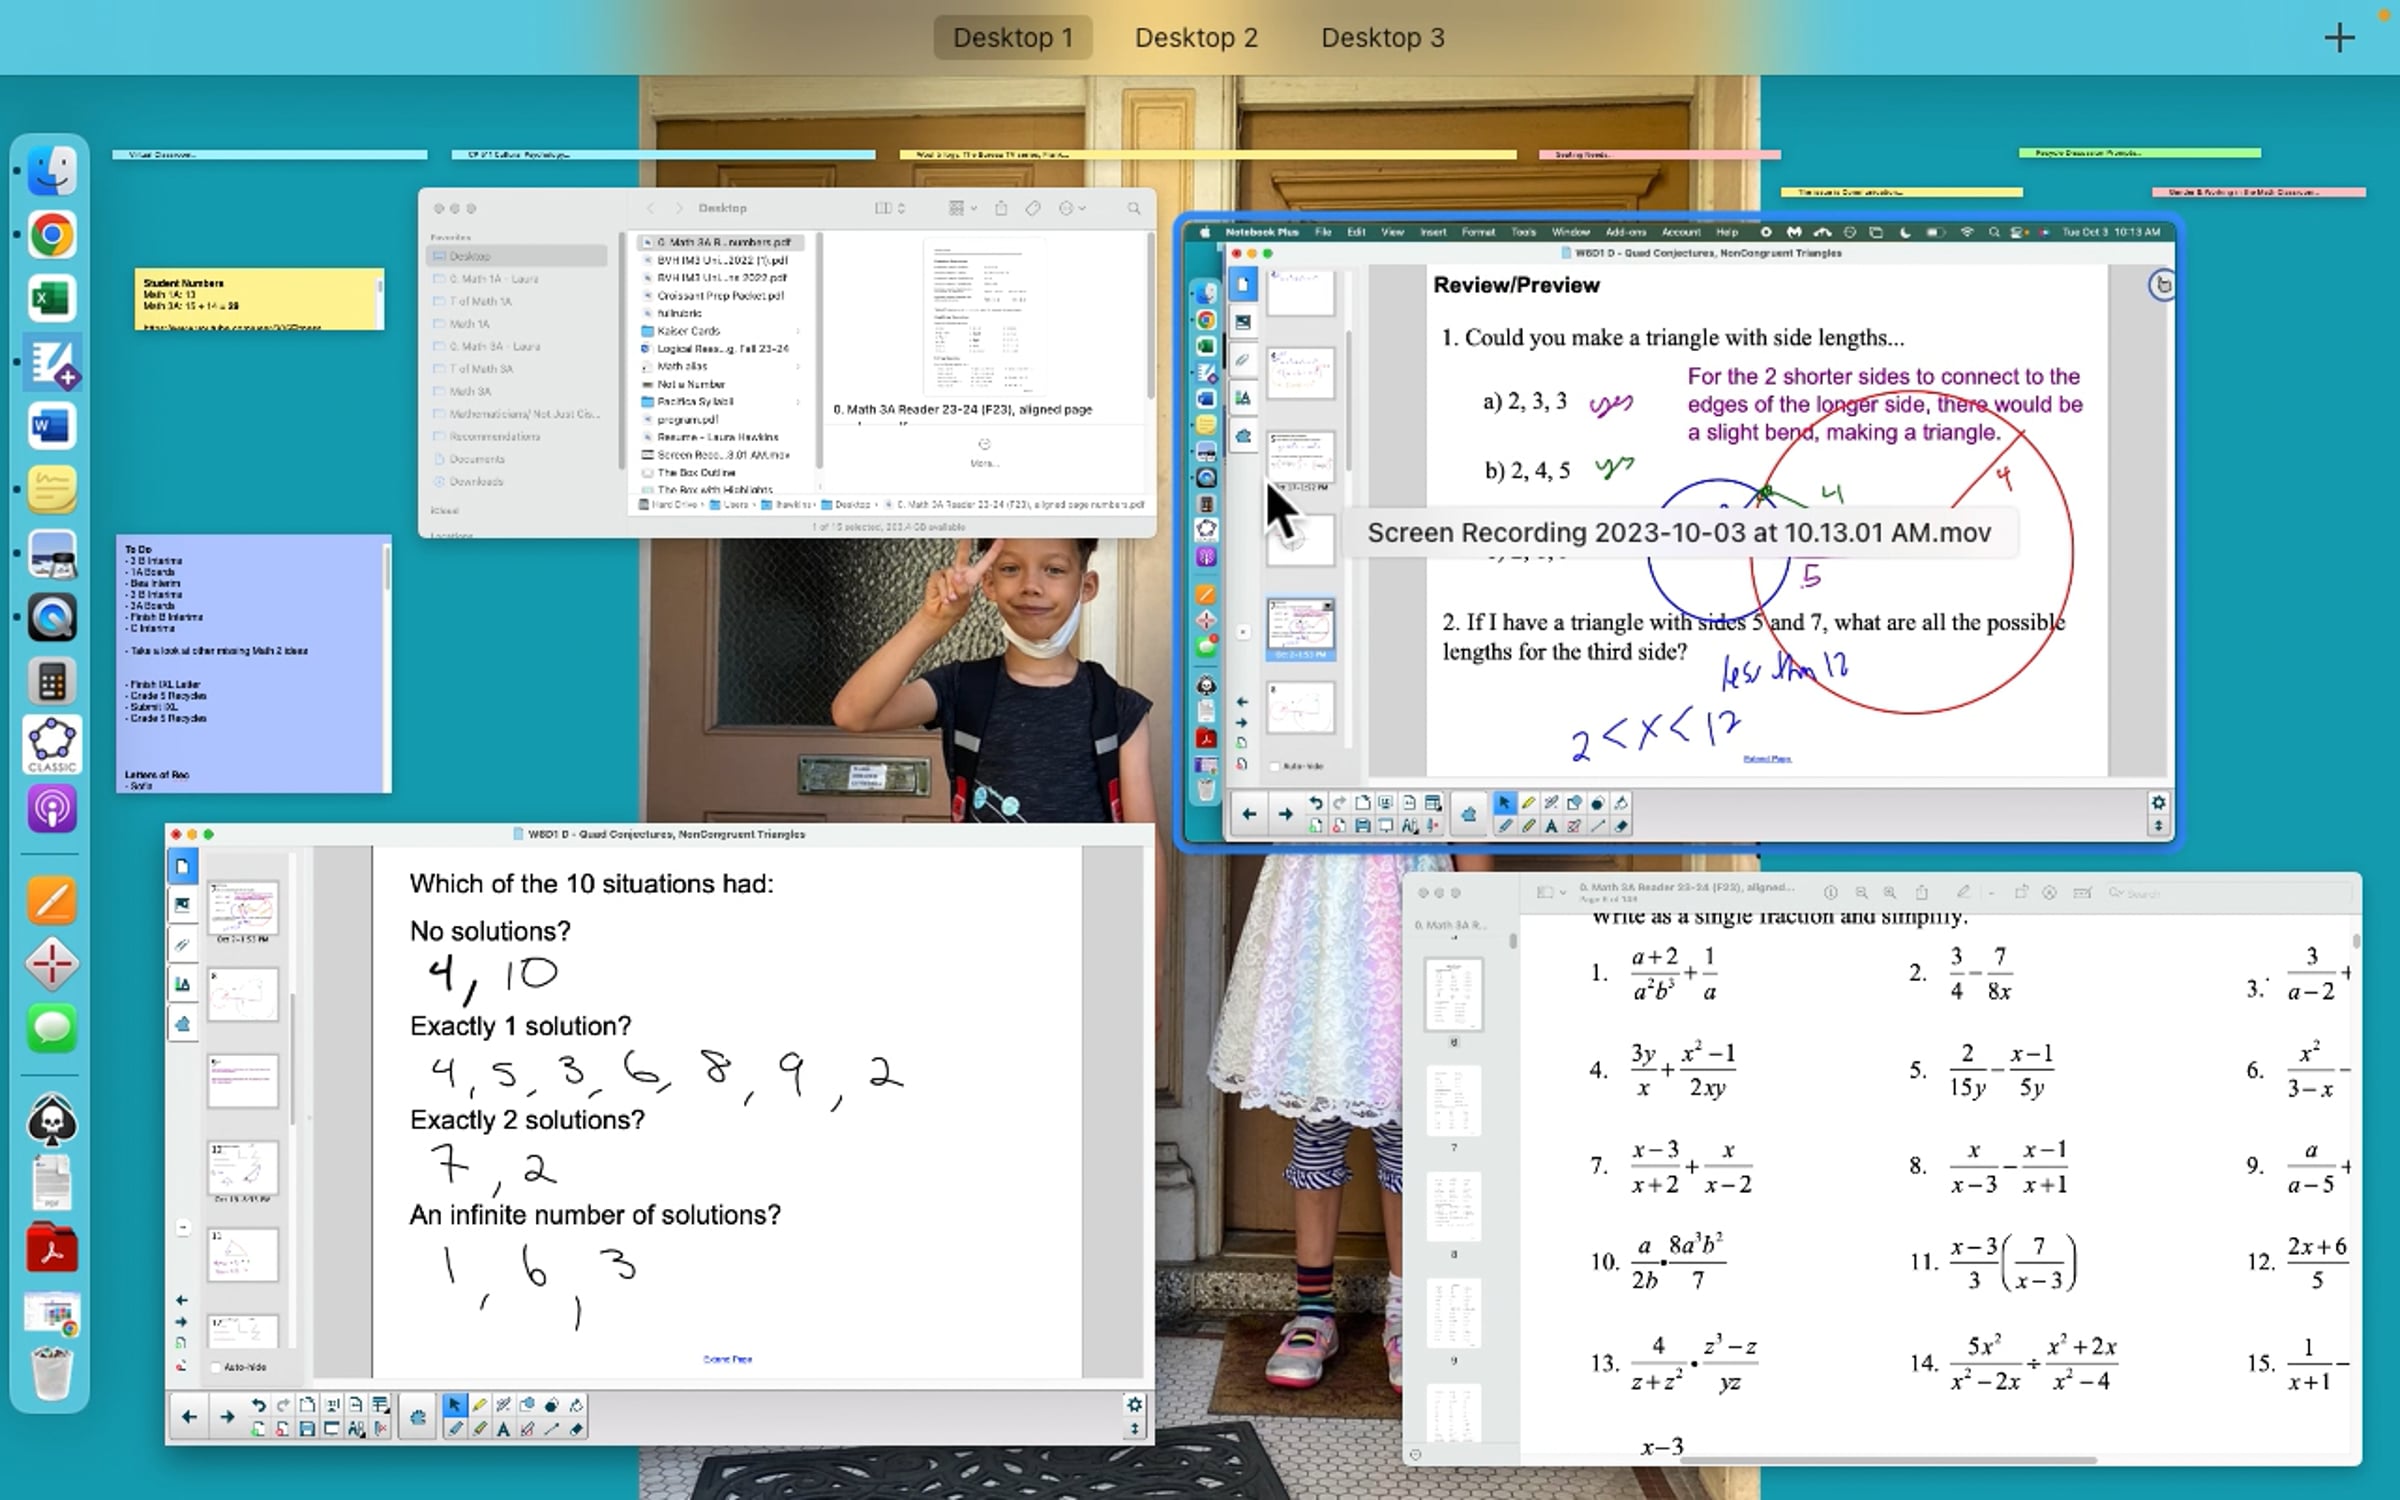Switch to the Desktop 2 space
This screenshot has width=2400, height=1500.
(x=1196, y=38)
